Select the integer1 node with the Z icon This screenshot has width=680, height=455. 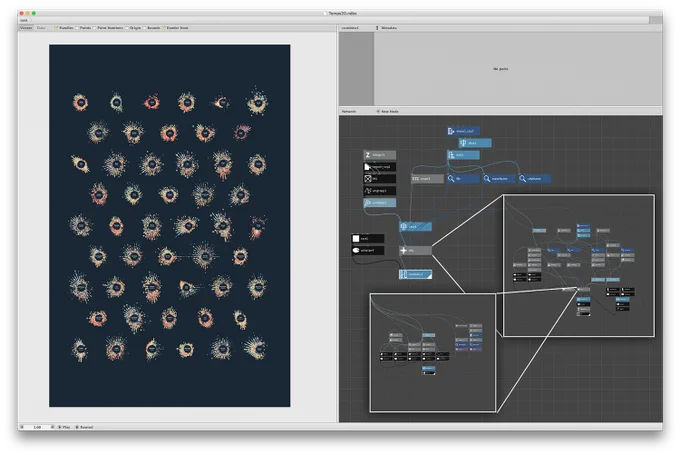tap(379, 155)
